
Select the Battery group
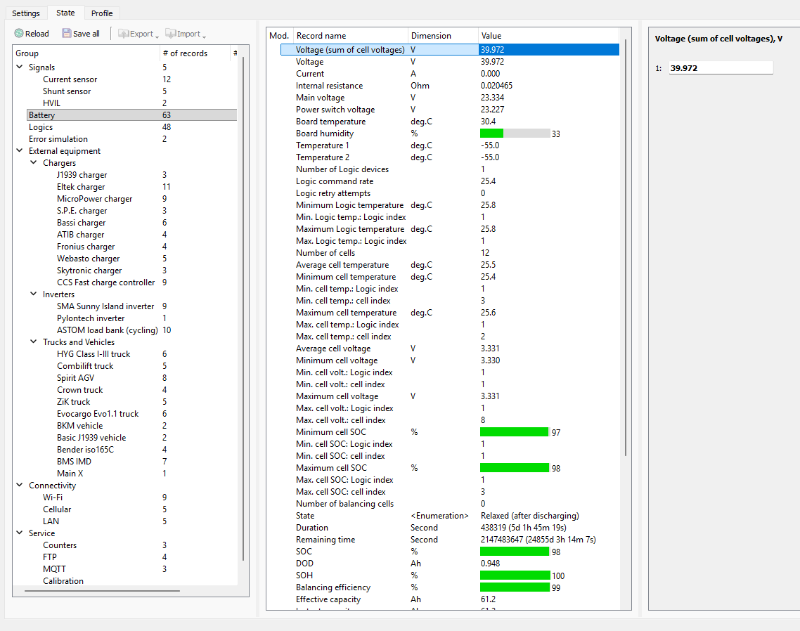[132, 115]
